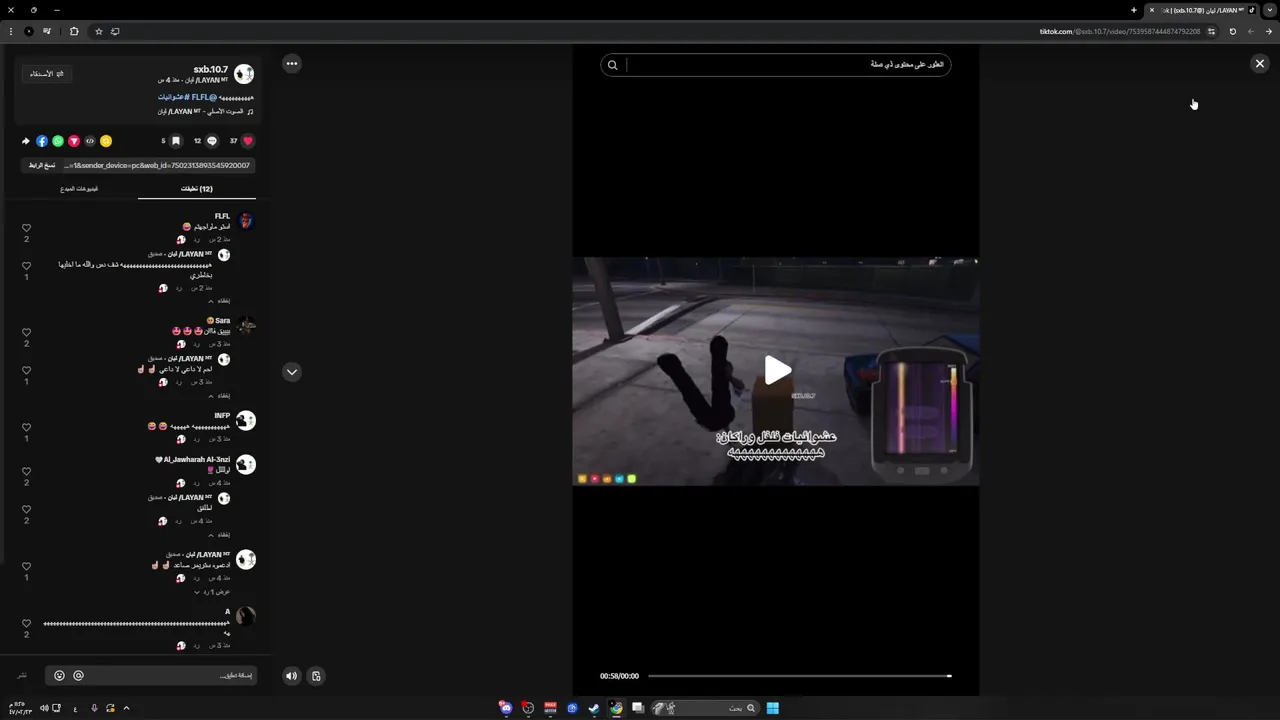Open Steam from the taskbar
The width and height of the screenshot is (1280, 720).
click(x=594, y=708)
